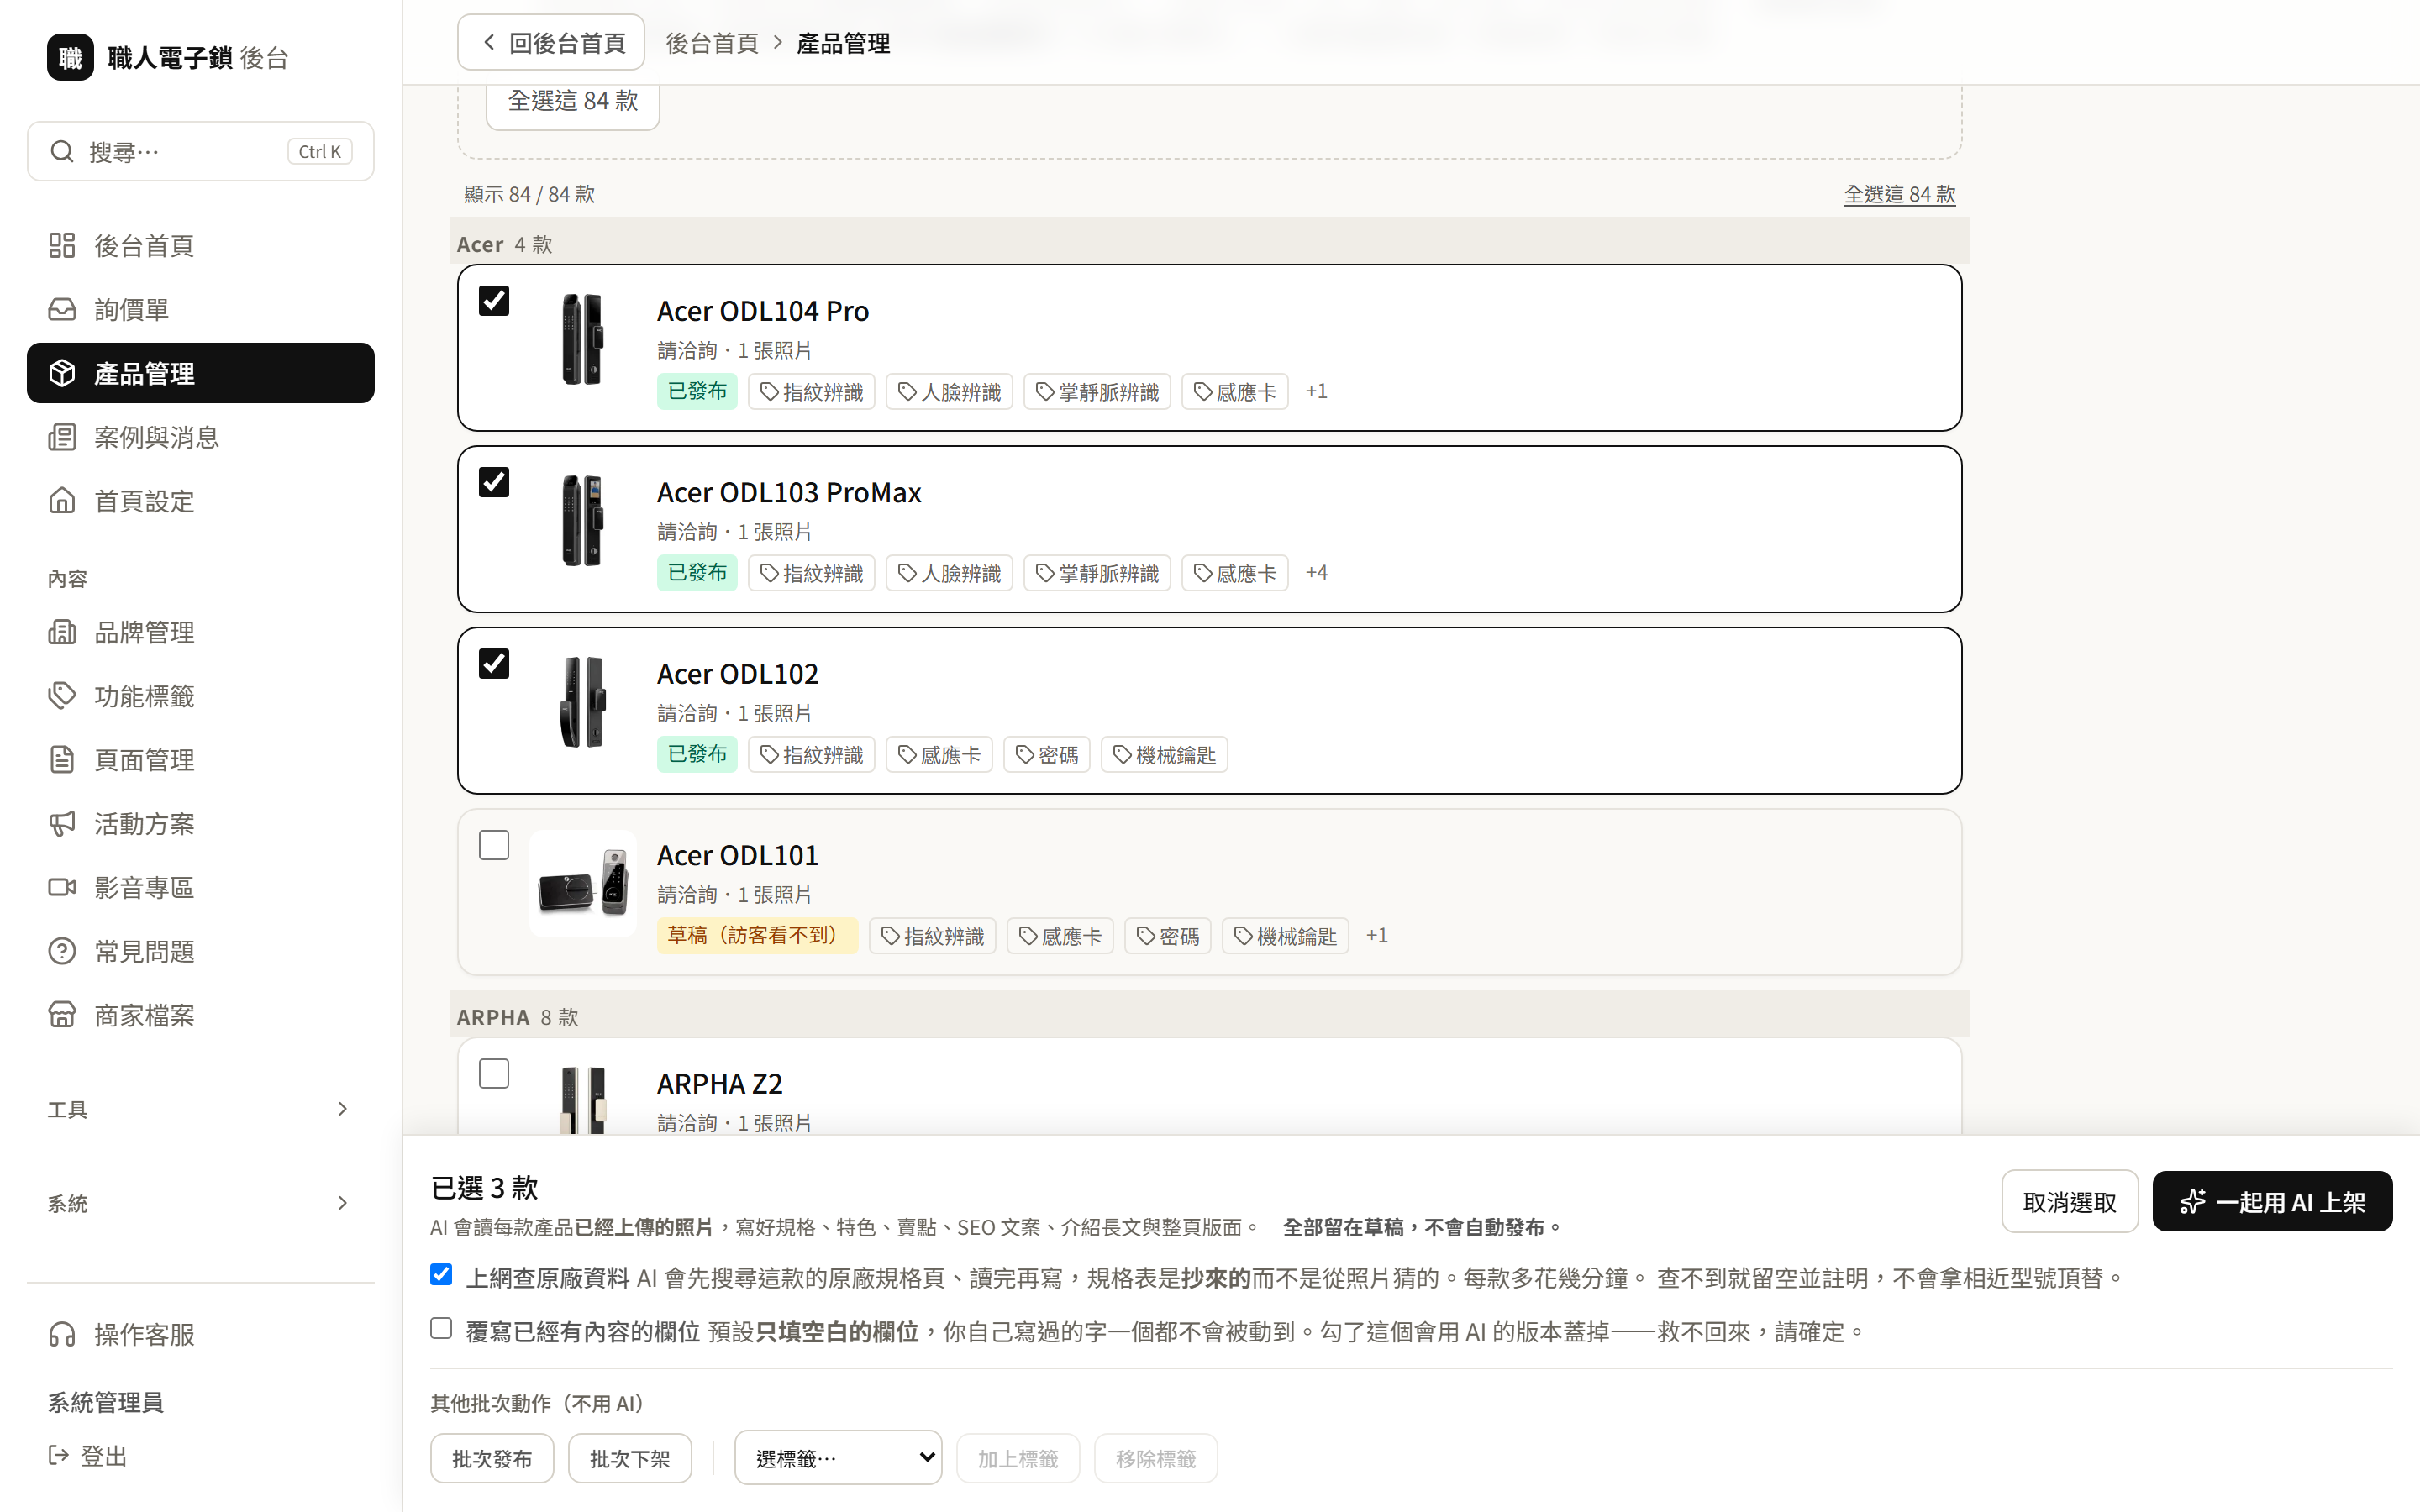Viewport: 2420px width, 1512px height.
Task: Click the ARPHA Z2 product title
Action: (720, 1084)
